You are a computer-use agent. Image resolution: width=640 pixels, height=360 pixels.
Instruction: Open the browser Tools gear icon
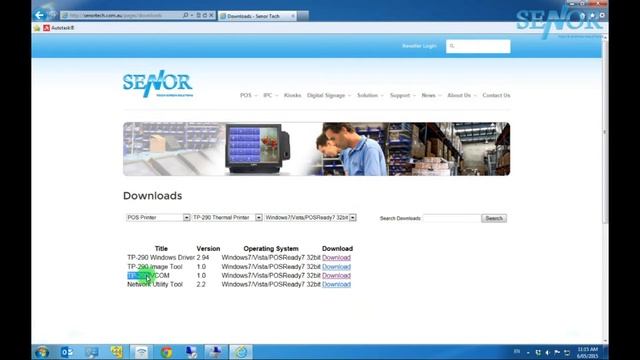point(602,16)
